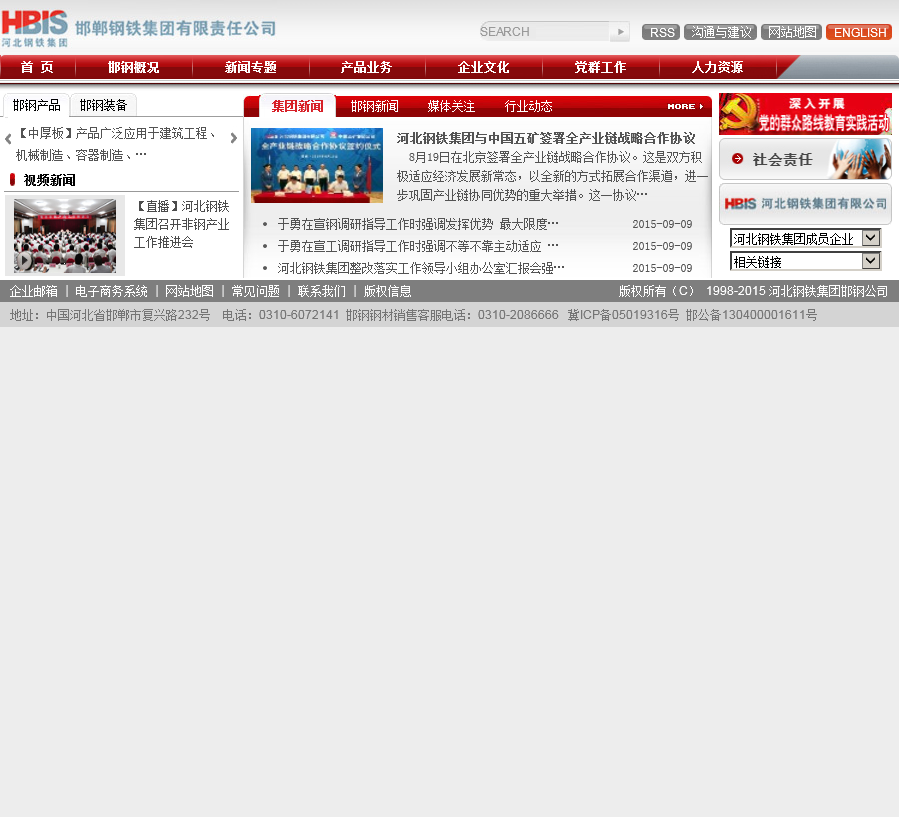The image size is (899, 817).
Task: Select the 邯钢产品 tab
Action: (37, 105)
